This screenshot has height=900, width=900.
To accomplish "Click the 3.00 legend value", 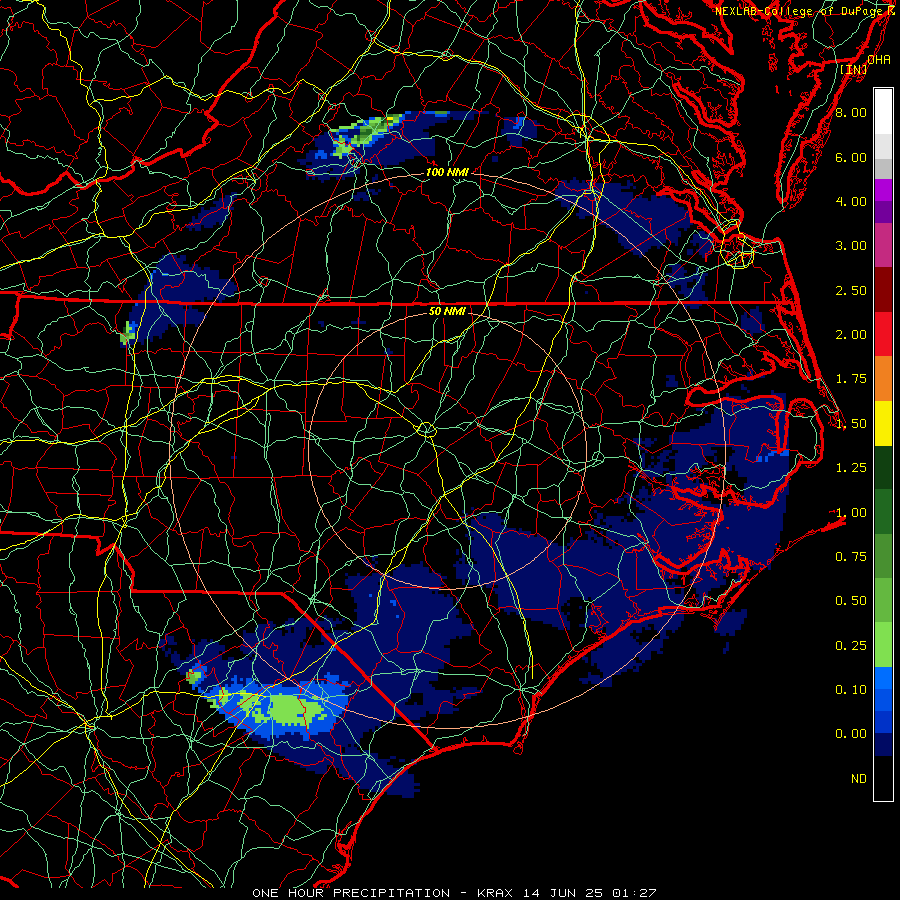I will (x=851, y=246).
